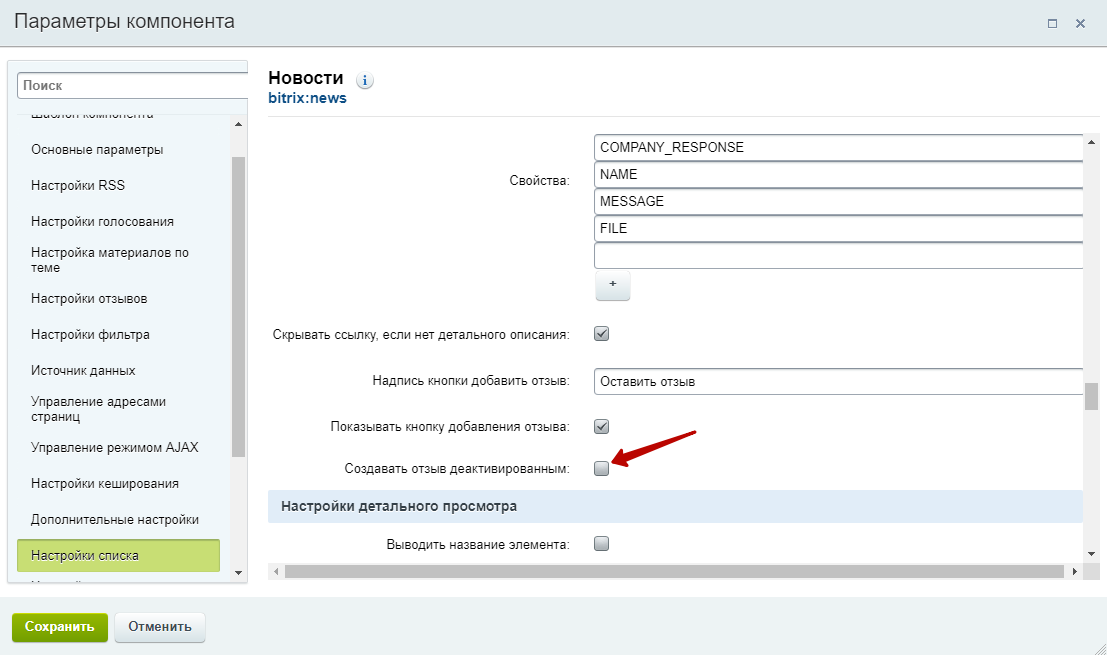Select highlighted Настройки списка item

pyautogui.click(x=119, y=555)
